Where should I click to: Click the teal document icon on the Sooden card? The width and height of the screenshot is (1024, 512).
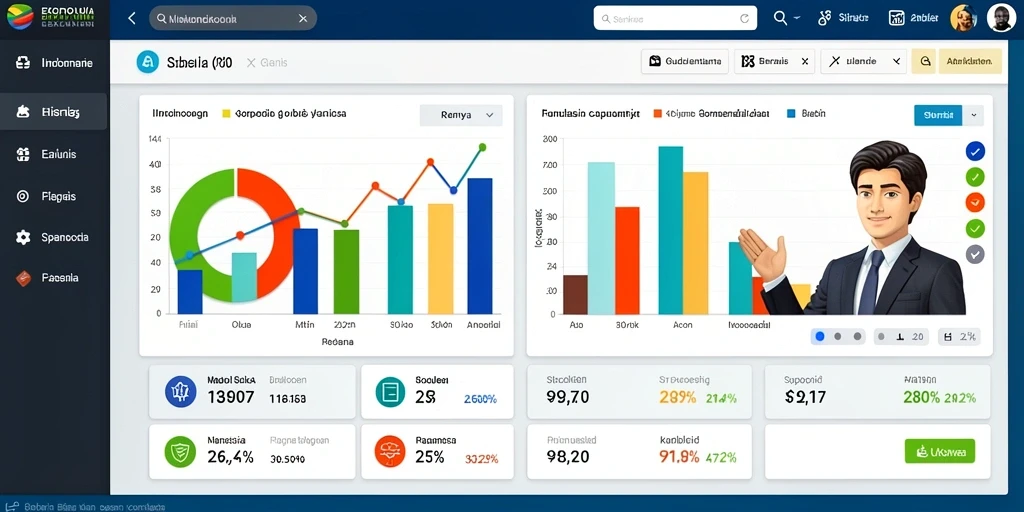pyautogui.click(x=391, y=392)
